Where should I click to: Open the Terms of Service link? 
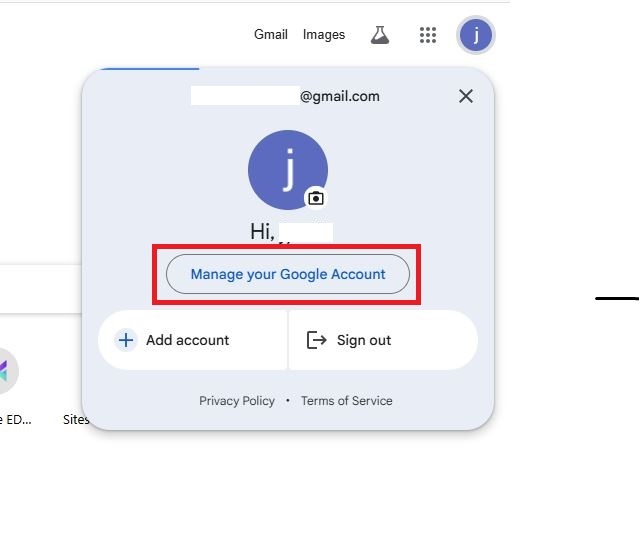(347, 401)
